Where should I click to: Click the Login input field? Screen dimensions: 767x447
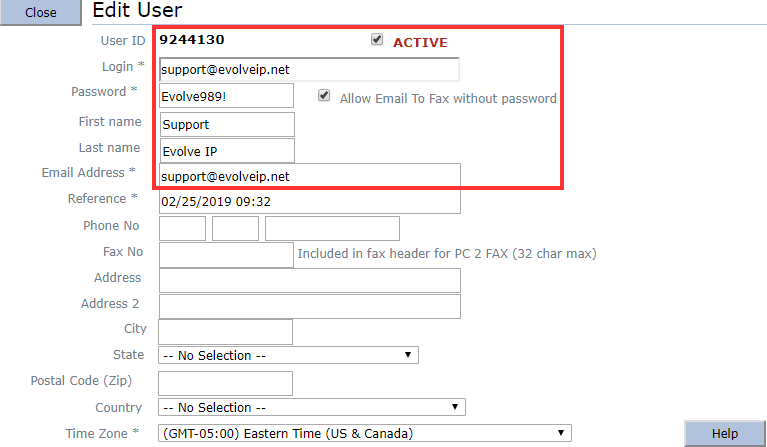click(309, 70)
